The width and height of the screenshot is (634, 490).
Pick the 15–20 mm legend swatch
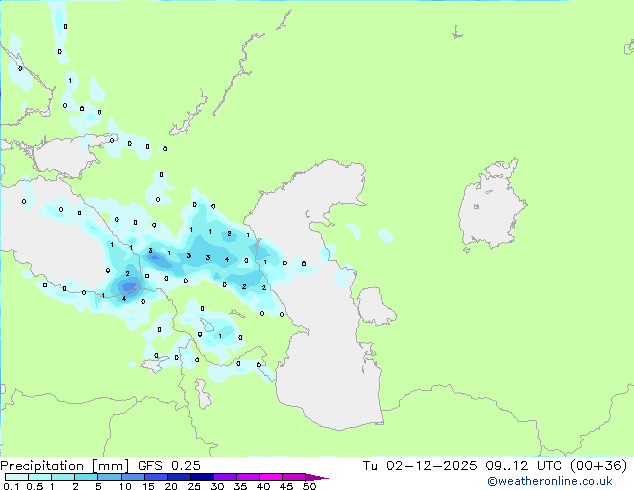click(x=156, y=477)
